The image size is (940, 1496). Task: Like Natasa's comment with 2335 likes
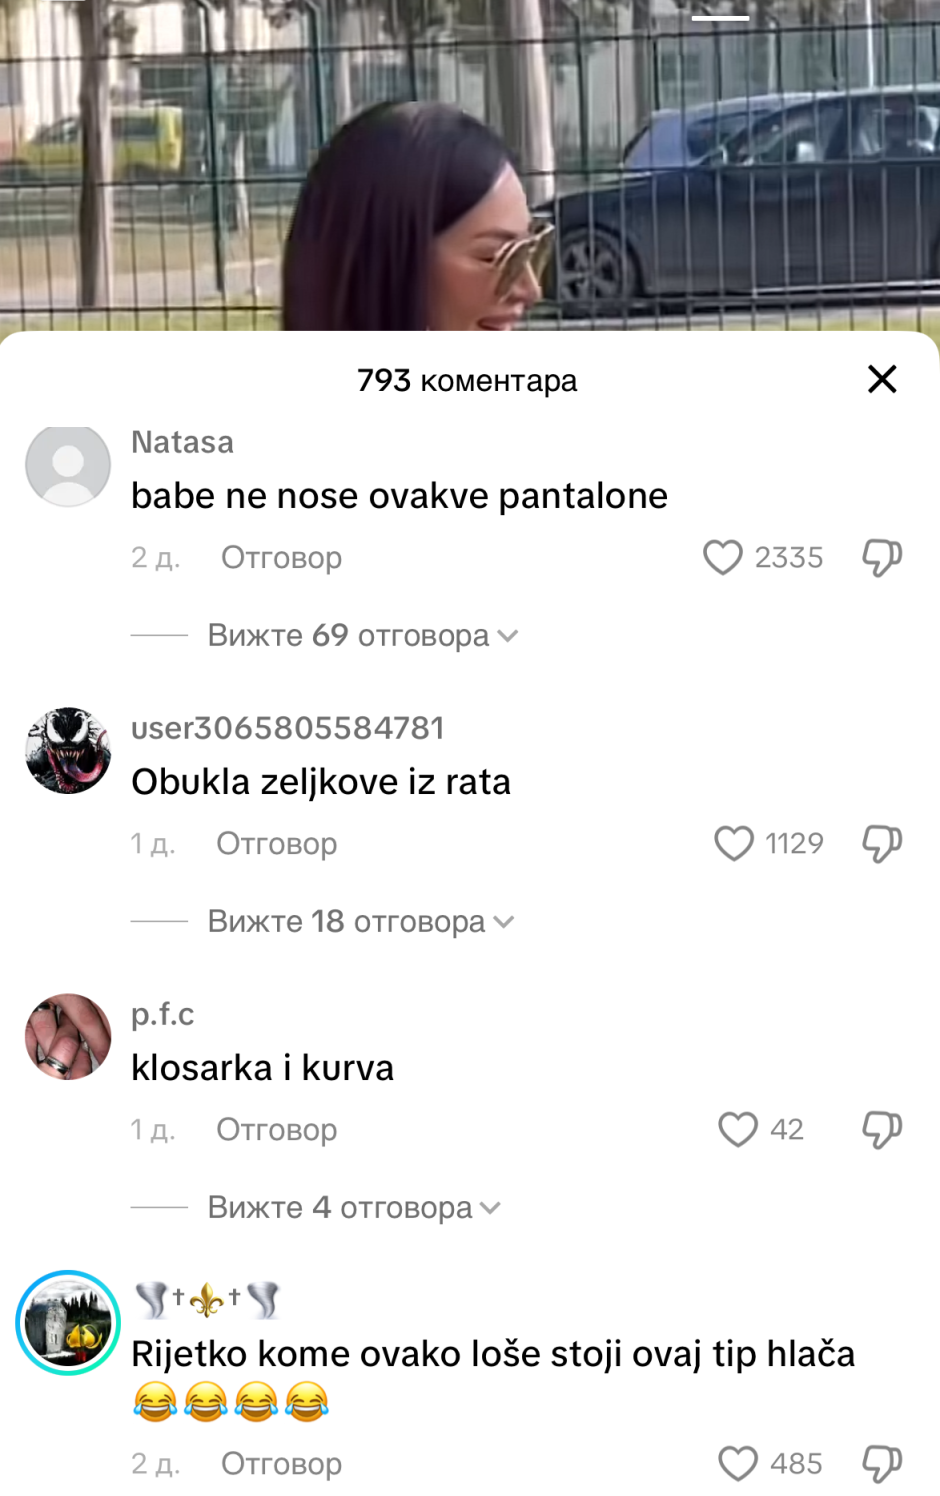point(723,557)
